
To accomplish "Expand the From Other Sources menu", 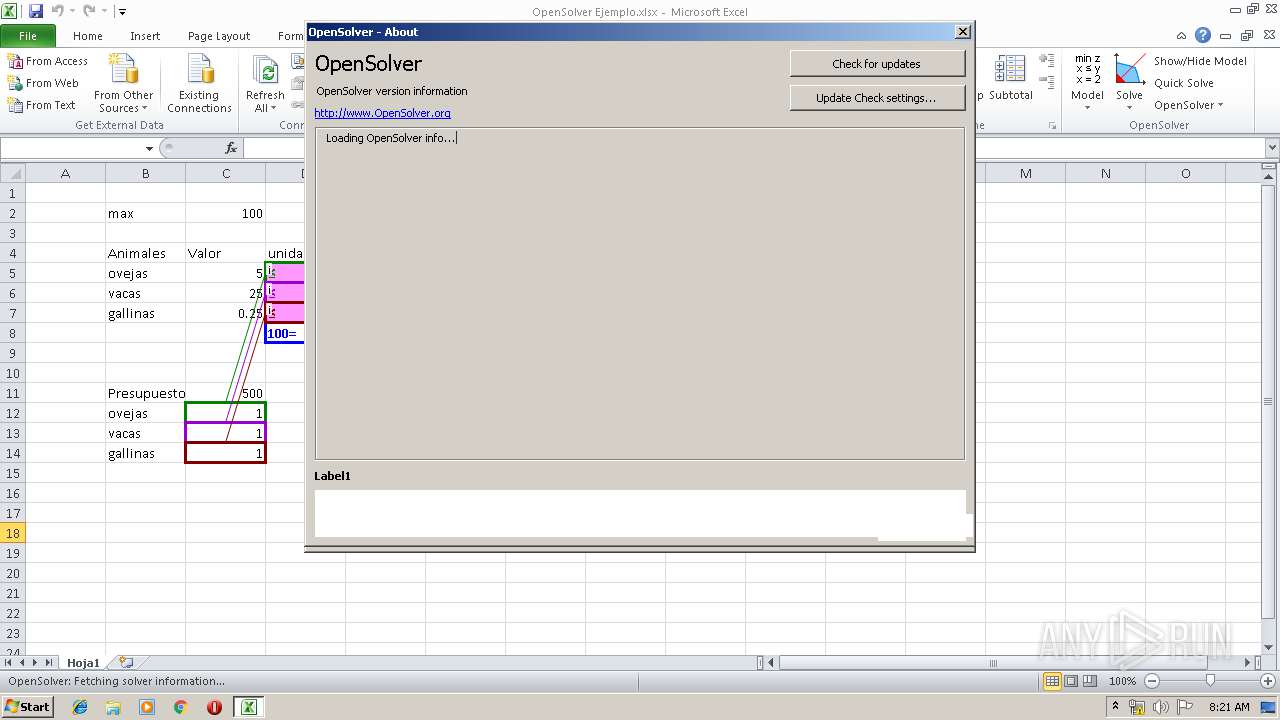I will coord(123,84).
